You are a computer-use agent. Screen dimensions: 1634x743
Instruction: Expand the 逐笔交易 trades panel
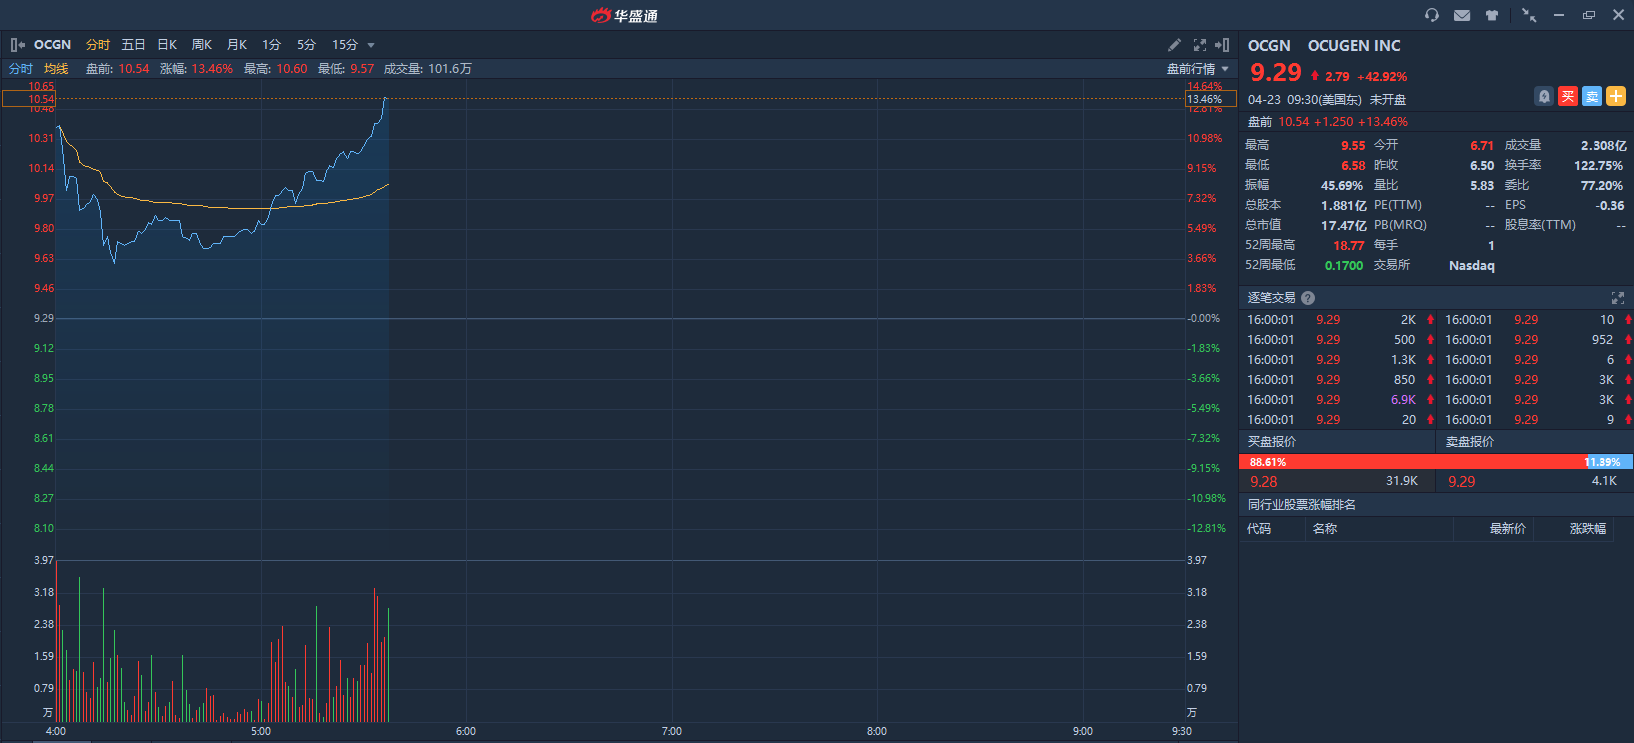(x=1618, y=298)
